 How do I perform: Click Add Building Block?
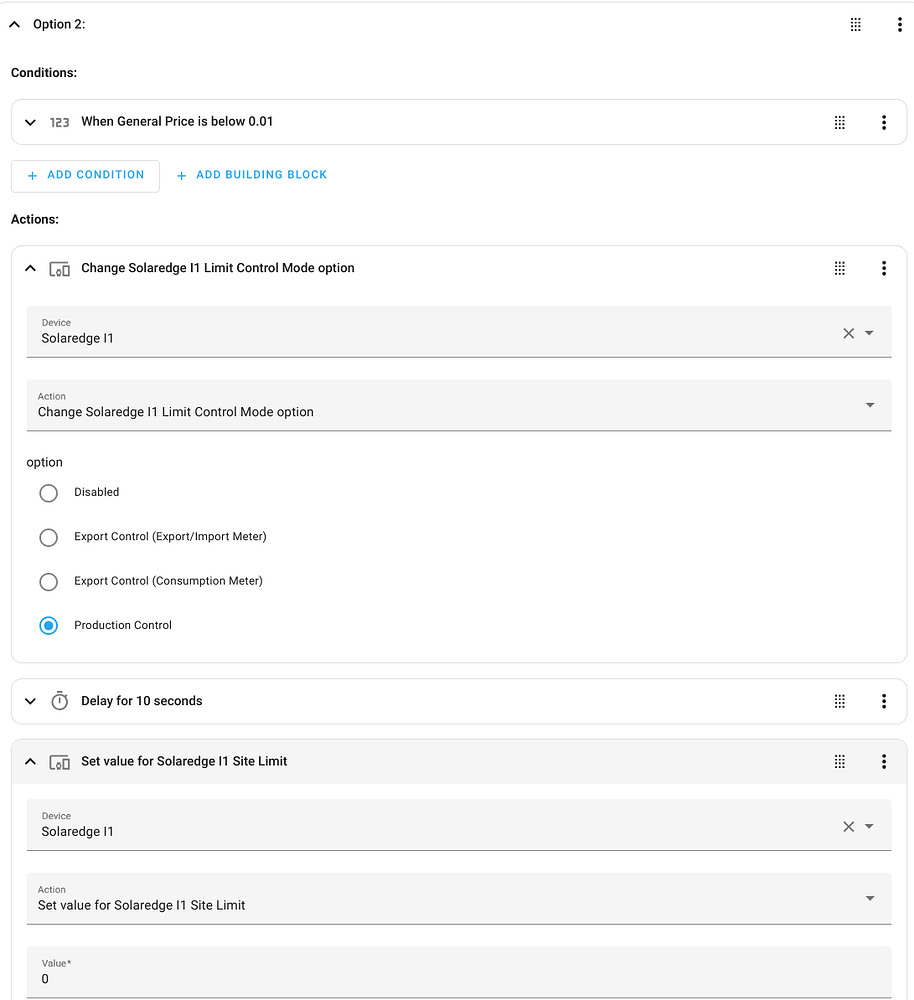click(x=252, y=175)
